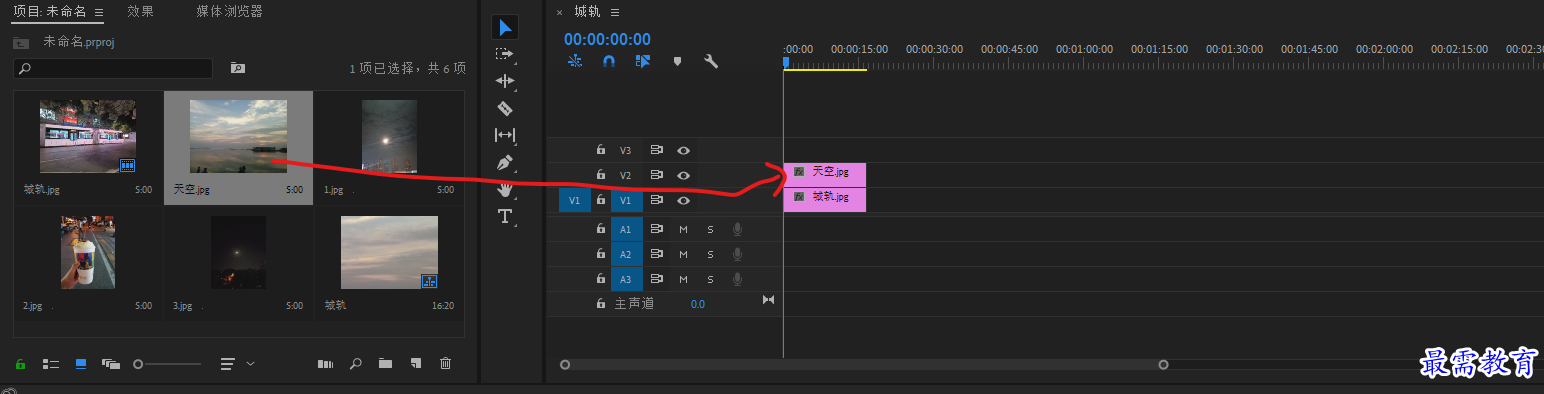Select the Ripple Edit tool
Screen dimensions: 1544x394
(x=505, y=81)
